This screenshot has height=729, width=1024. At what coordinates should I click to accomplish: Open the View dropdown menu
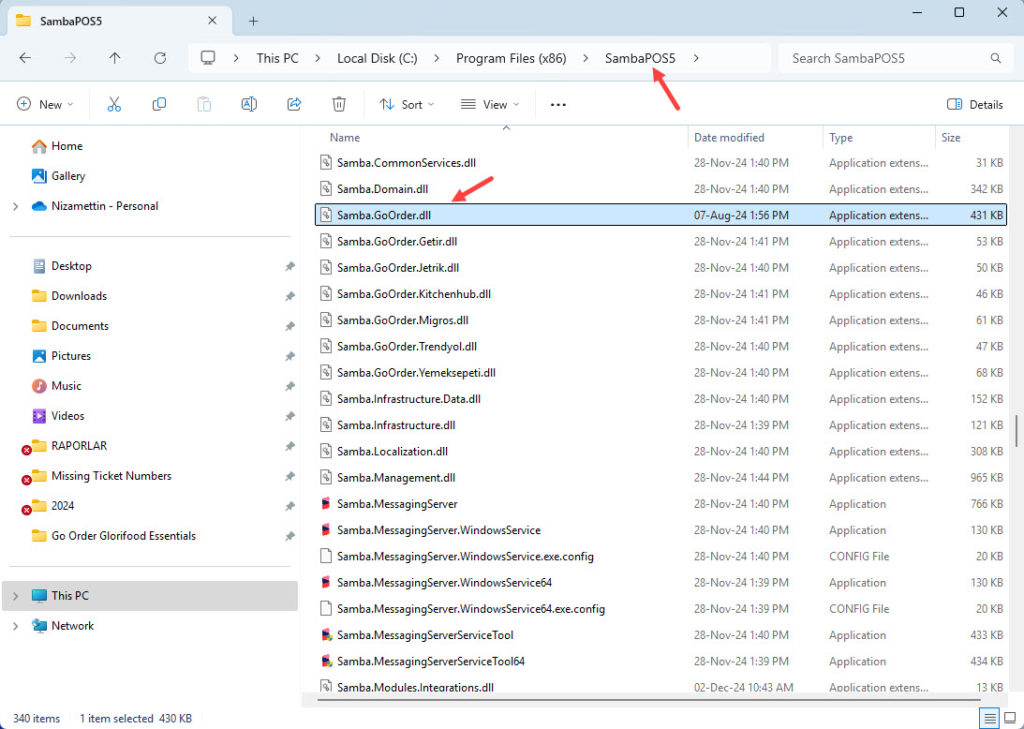pyautogui.click(x=490, y=105)
